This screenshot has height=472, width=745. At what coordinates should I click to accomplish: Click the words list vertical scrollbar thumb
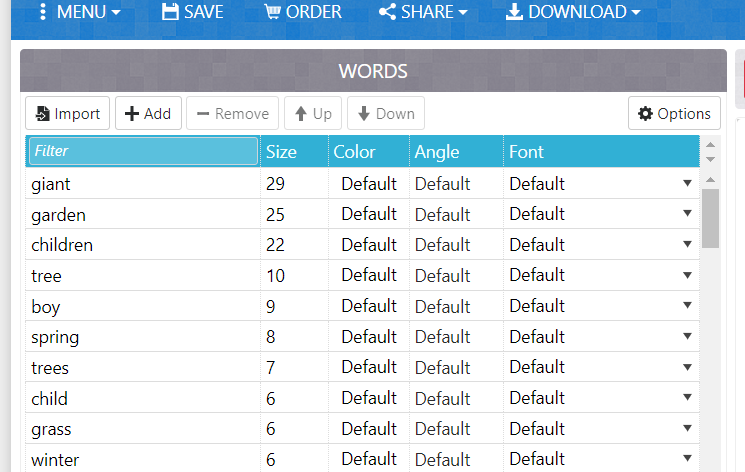(x=710, y=218)
